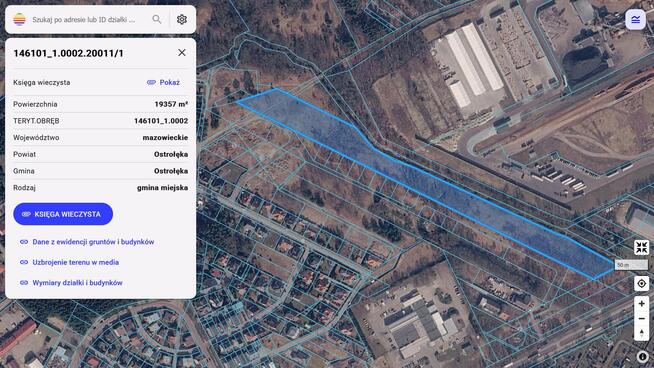Click the Powierzchnia label
The image size is (654, 368).
point(35,104)
